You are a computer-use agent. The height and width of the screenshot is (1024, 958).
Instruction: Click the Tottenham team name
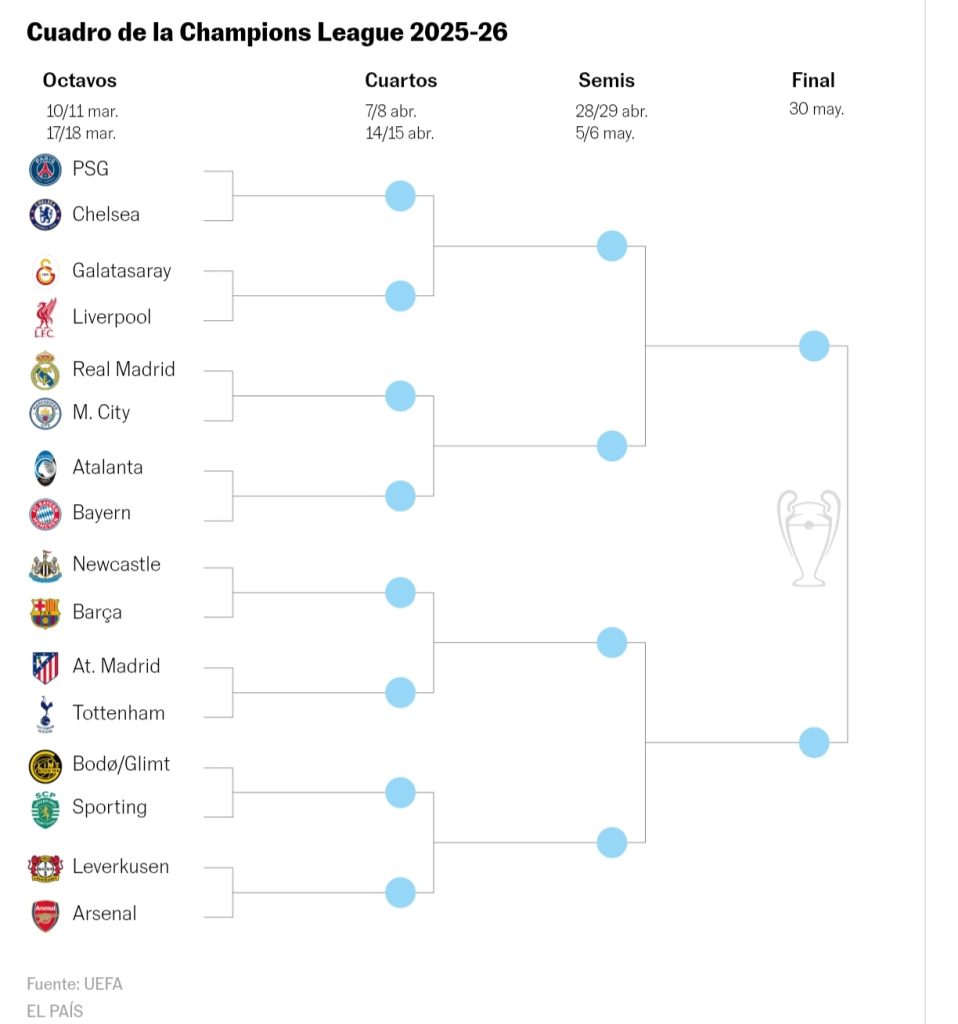[118, 713]
